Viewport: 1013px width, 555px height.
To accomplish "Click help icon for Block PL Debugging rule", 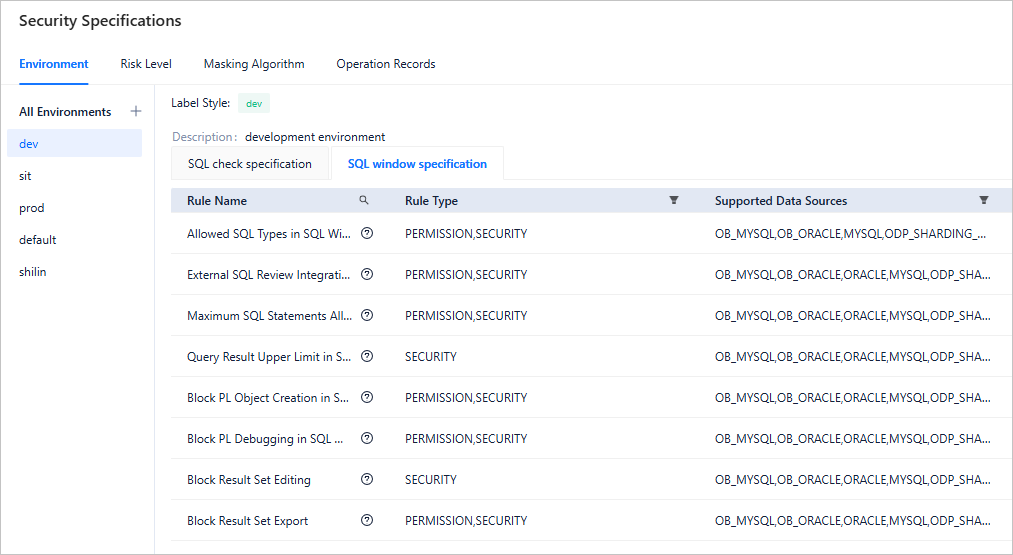I will coord(367,438).
